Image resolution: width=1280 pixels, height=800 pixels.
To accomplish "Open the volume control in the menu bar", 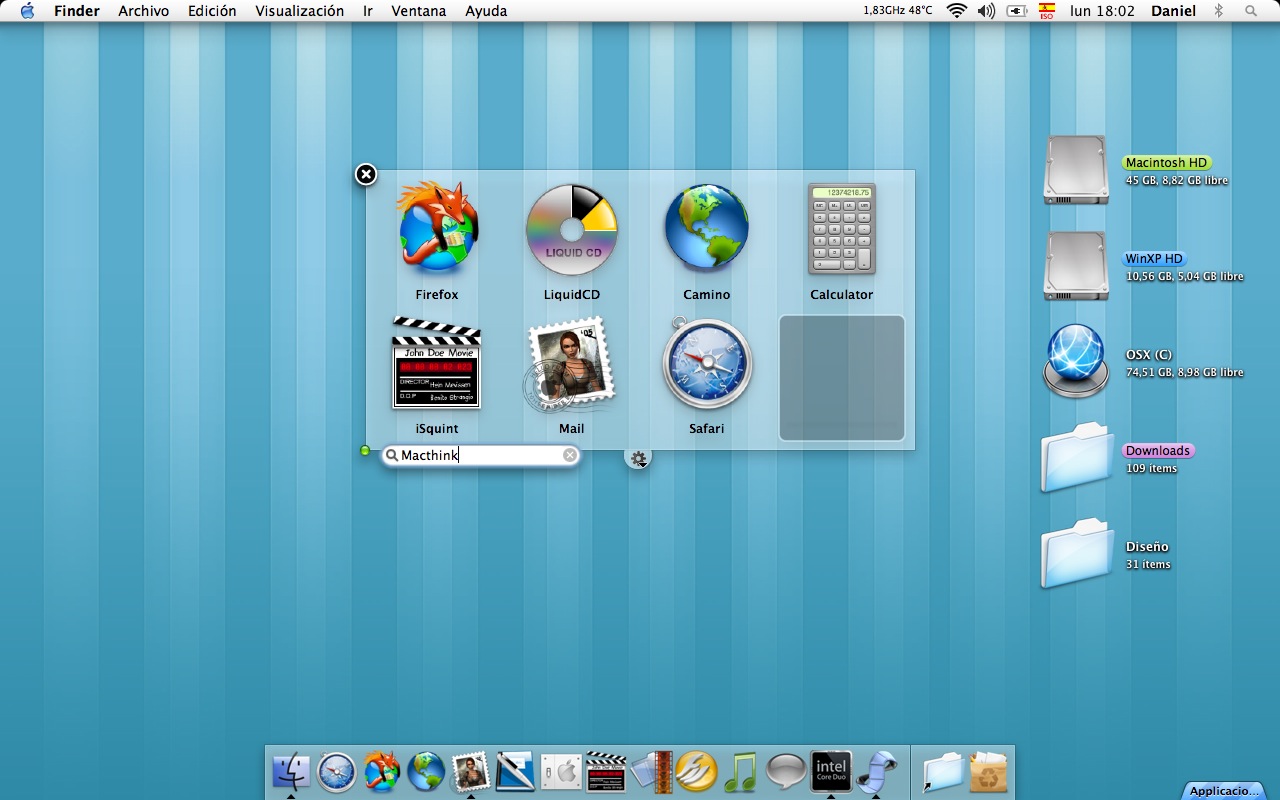I will [x=986, y=11].
